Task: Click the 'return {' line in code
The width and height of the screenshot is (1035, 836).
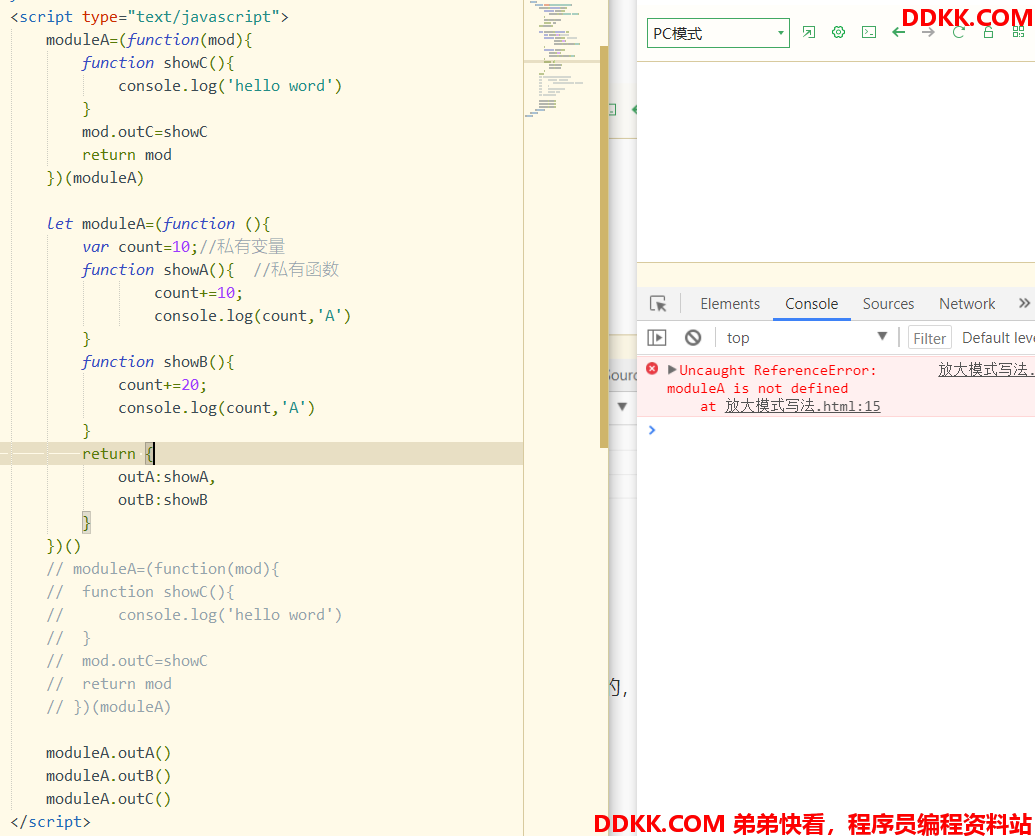Action: tap(119, 454)
